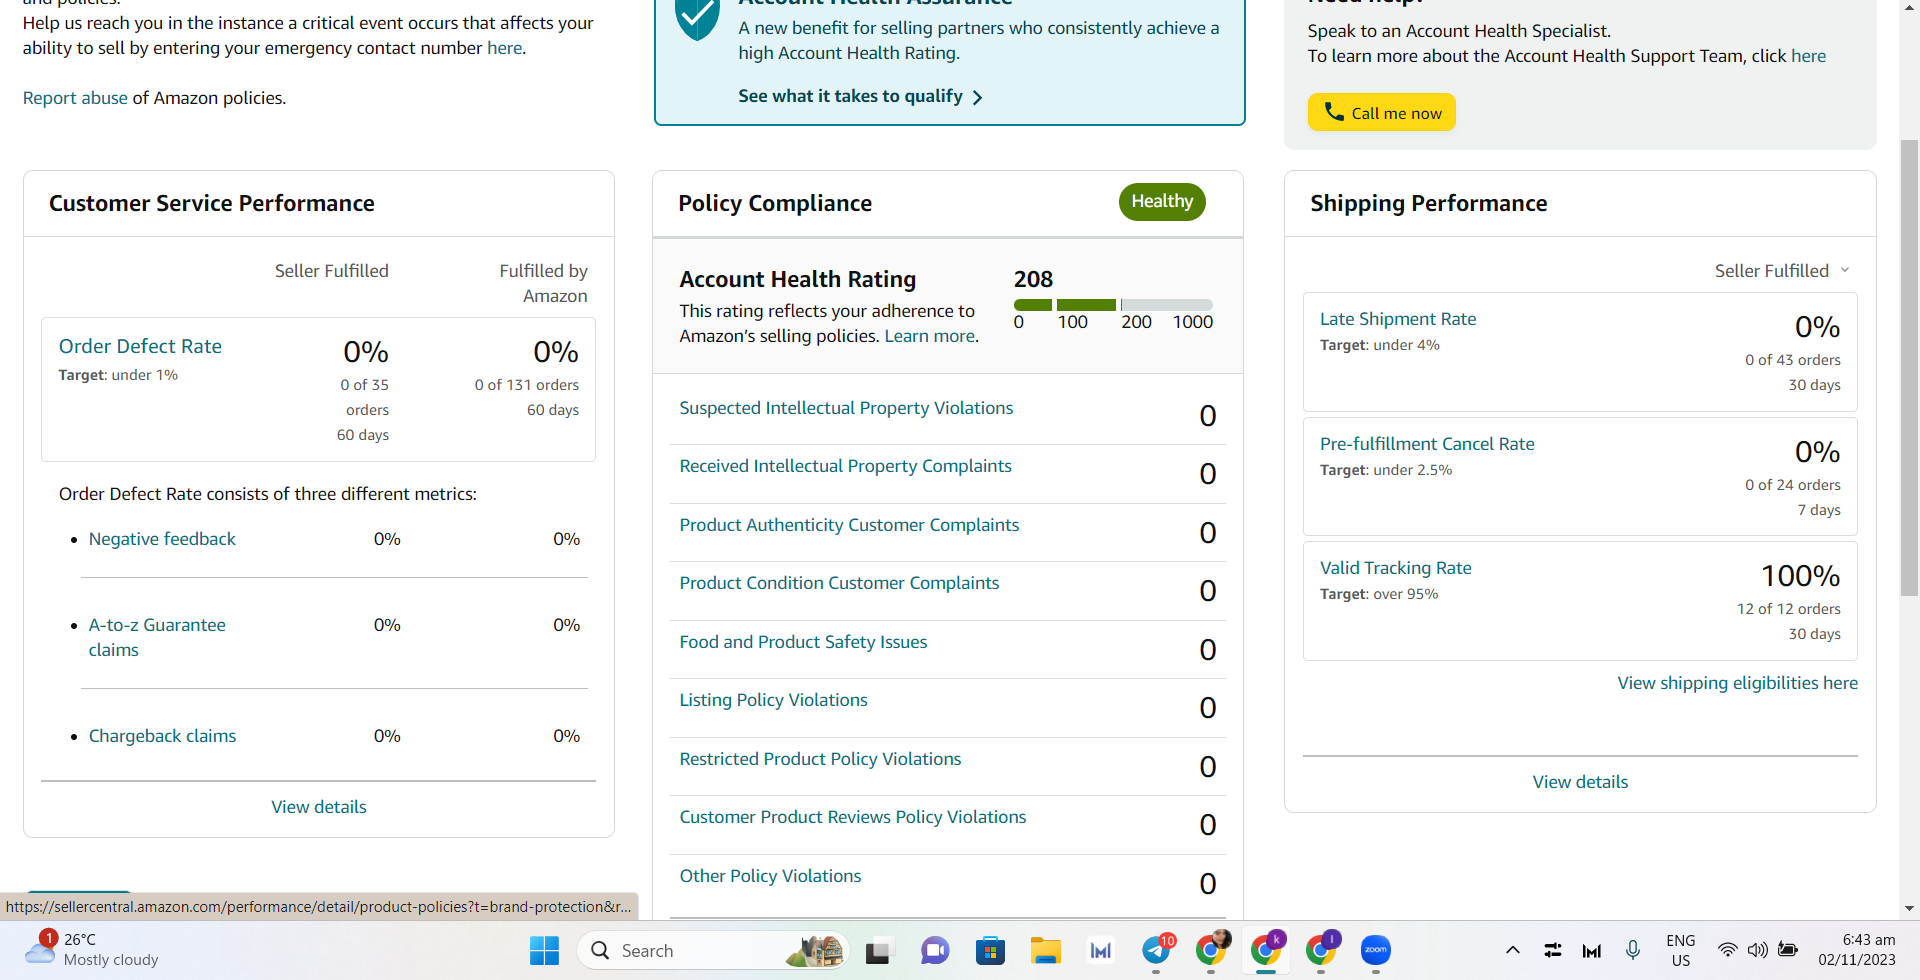Viewport: 1920px width, 980px height.
Task: Open Product Authenticity Customer Complaints
Action: pos(849,525)
